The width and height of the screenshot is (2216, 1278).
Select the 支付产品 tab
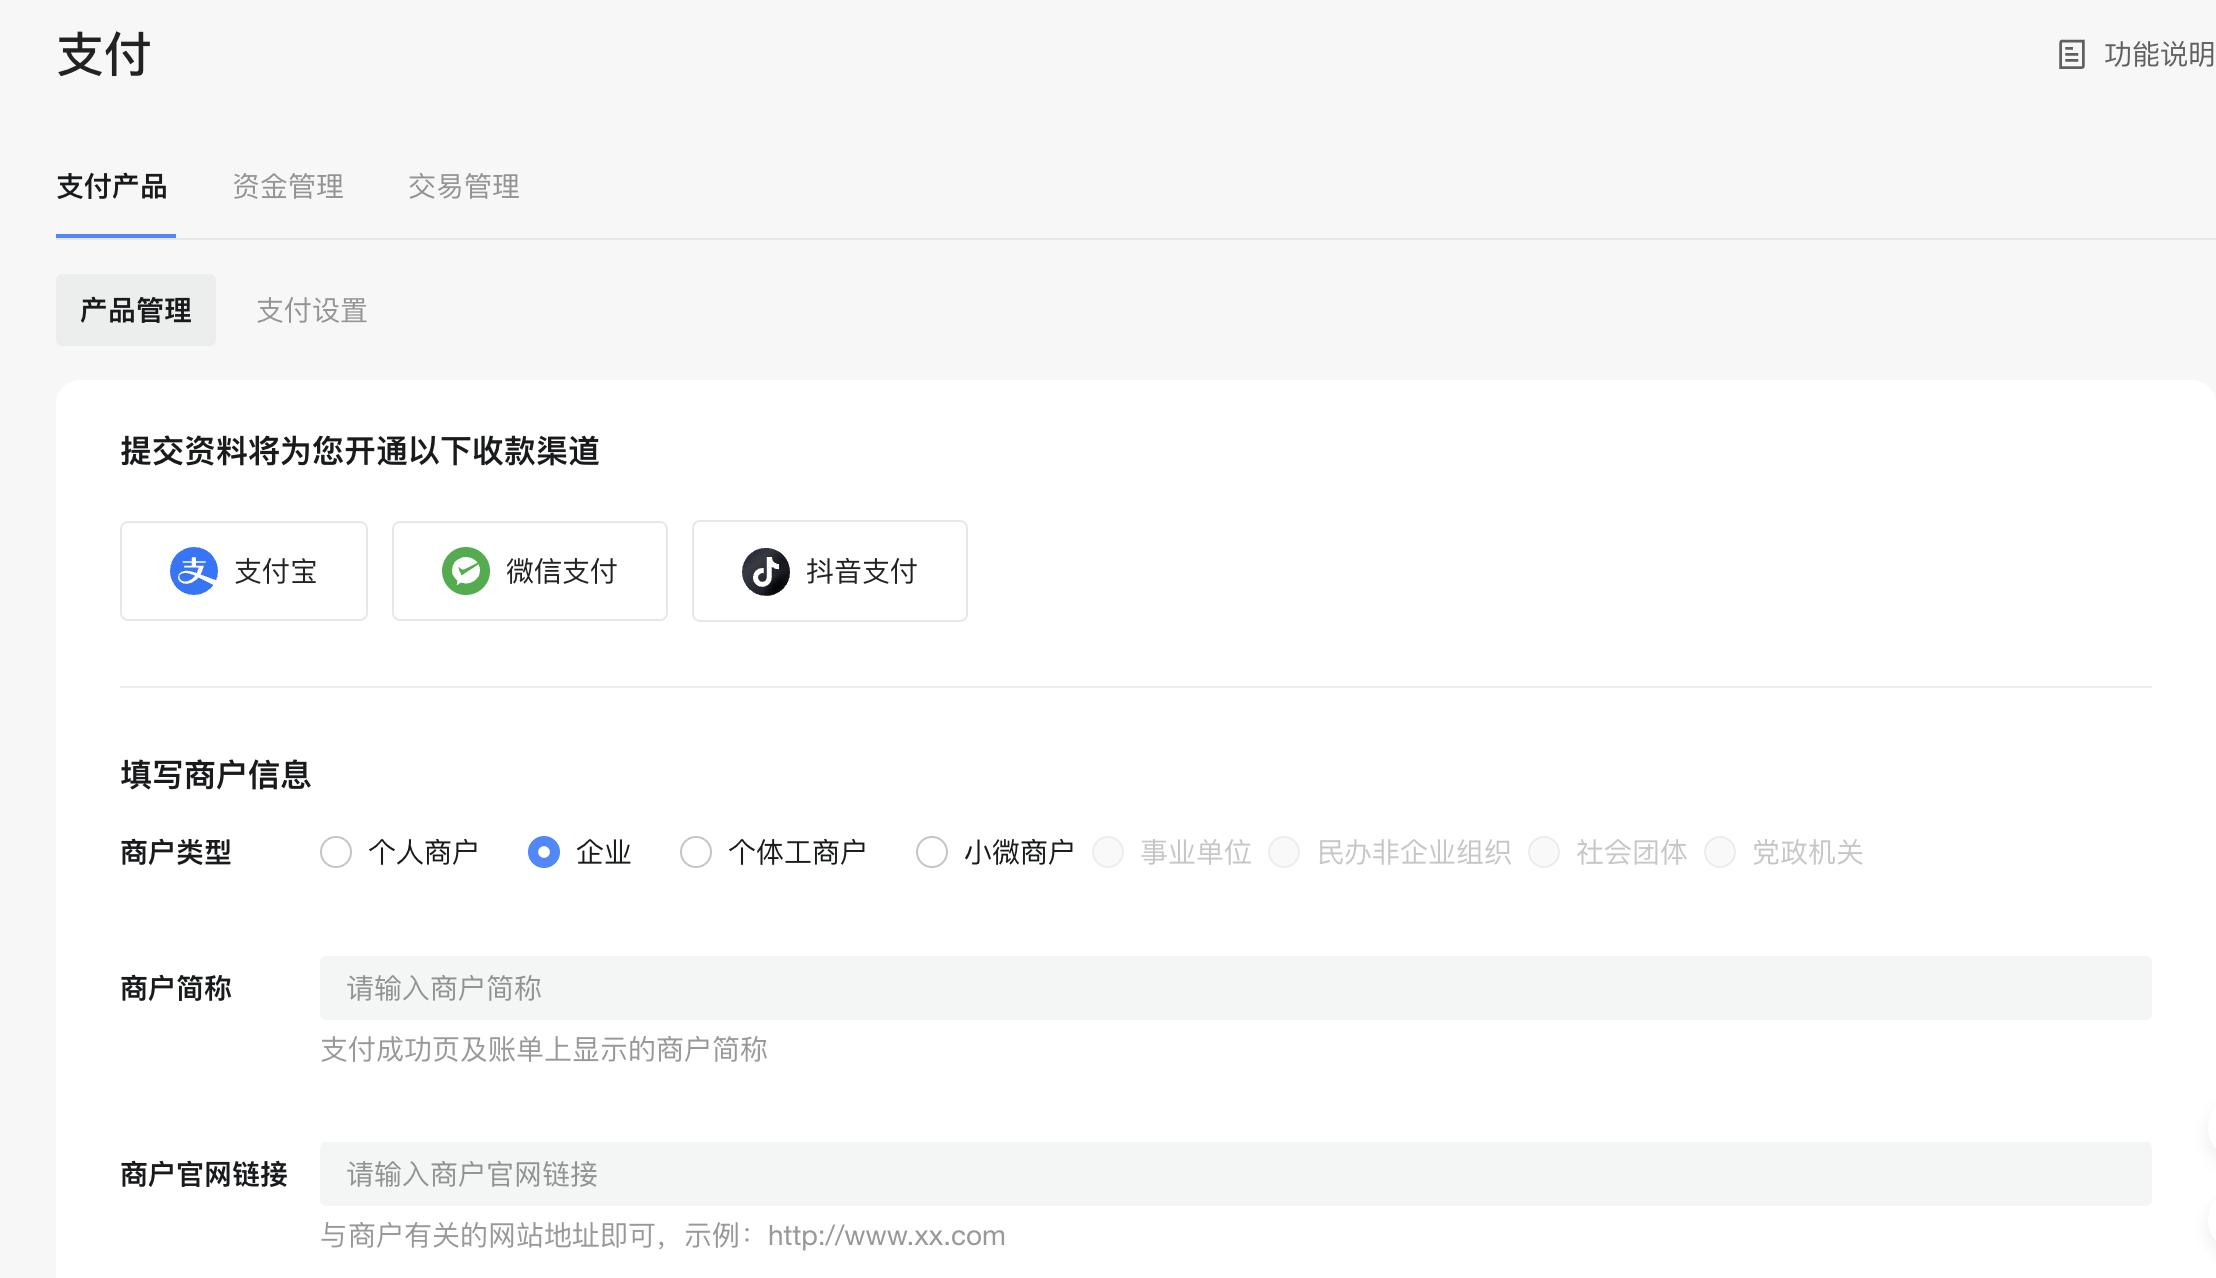112,186
